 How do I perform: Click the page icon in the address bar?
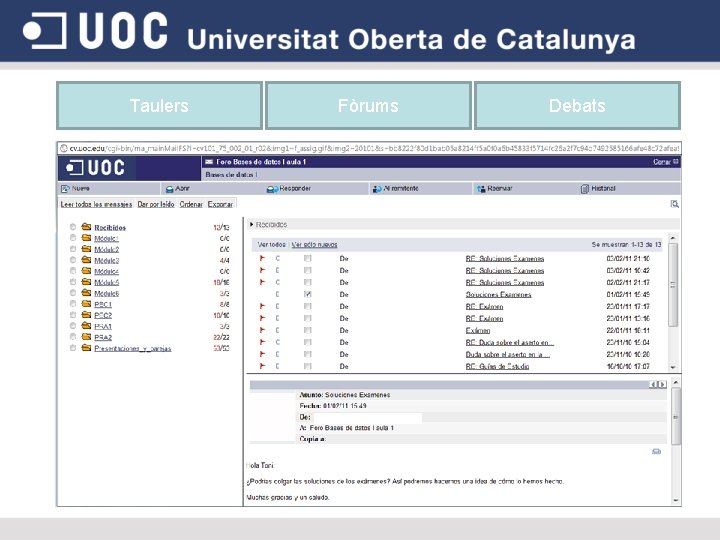coord(63,148)
